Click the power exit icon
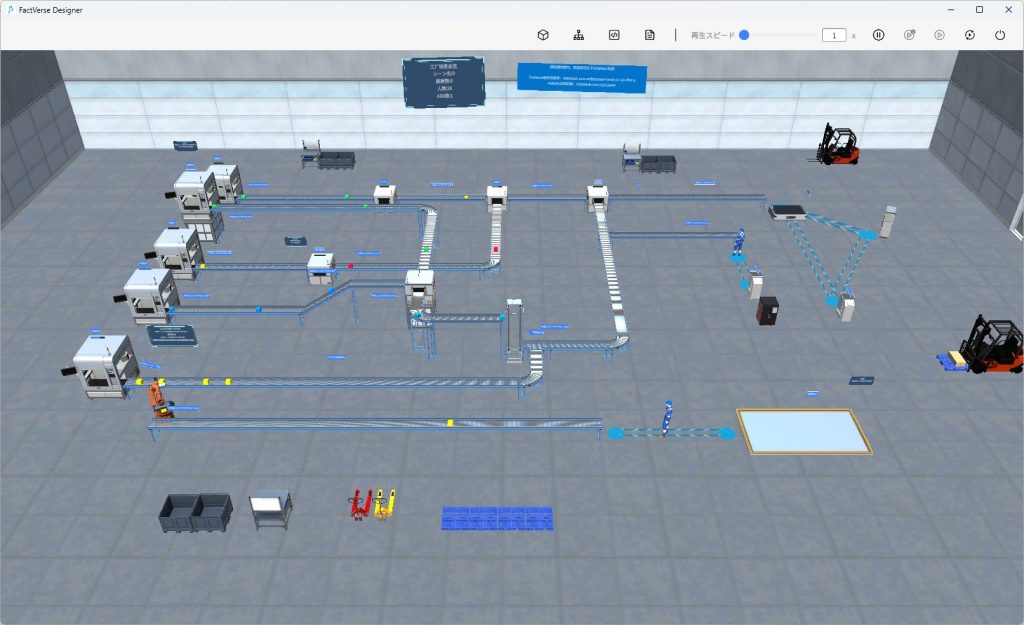 (x=1000, y=35)
